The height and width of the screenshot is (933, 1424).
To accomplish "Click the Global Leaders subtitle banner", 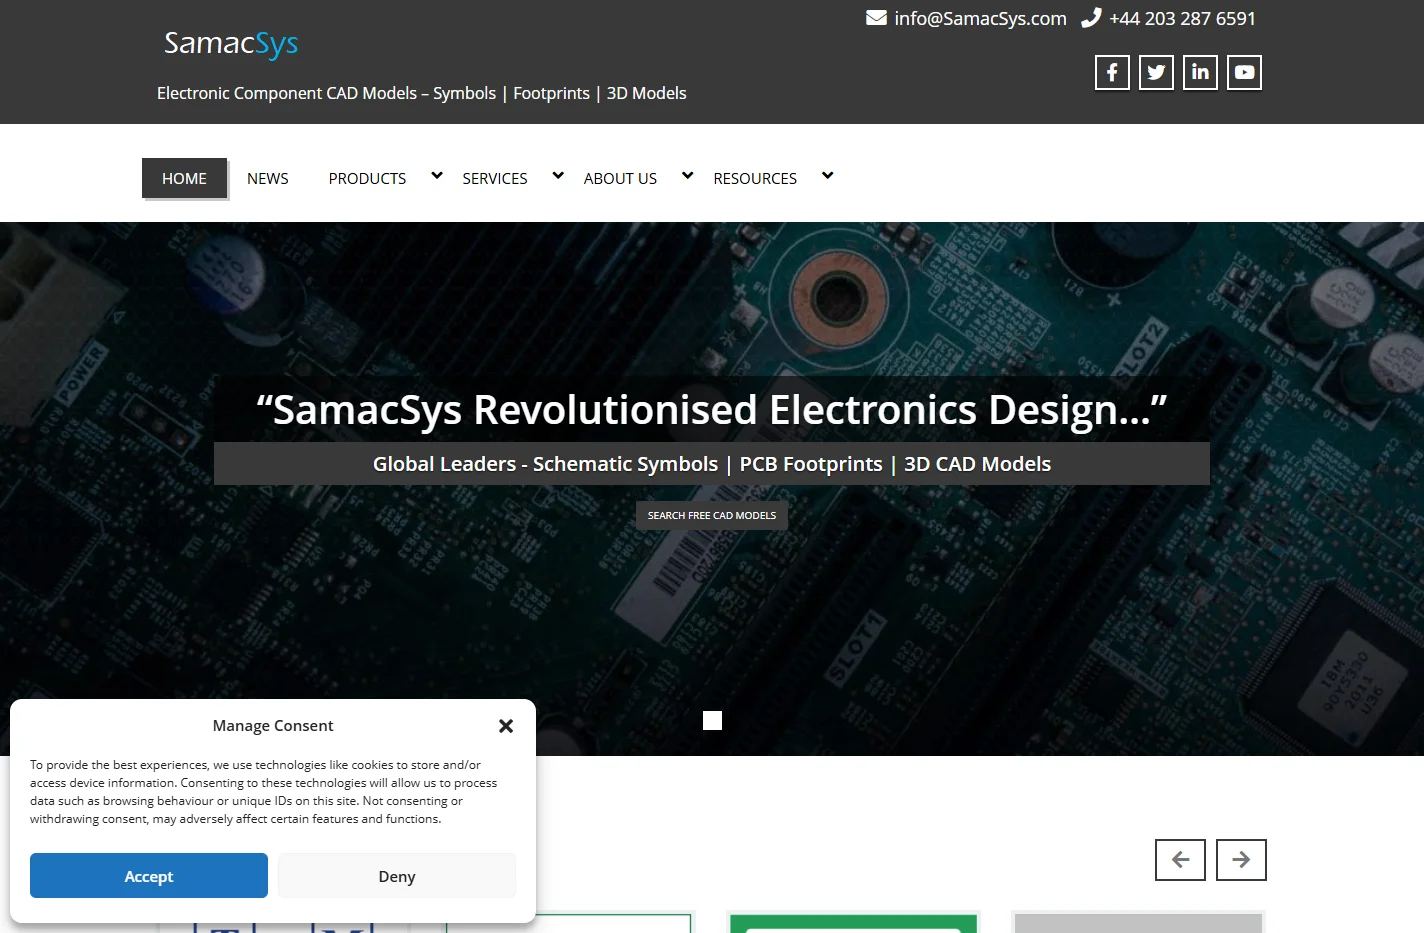I will coord(712,464).
